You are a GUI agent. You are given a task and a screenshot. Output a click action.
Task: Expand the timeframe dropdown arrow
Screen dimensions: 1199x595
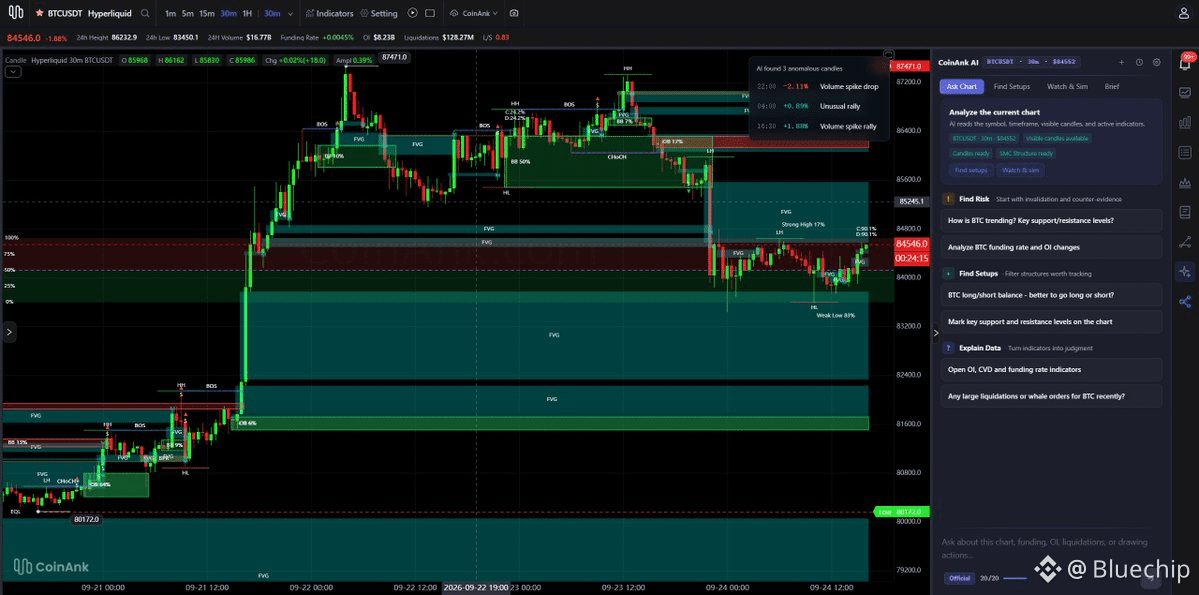pos(291,14)
